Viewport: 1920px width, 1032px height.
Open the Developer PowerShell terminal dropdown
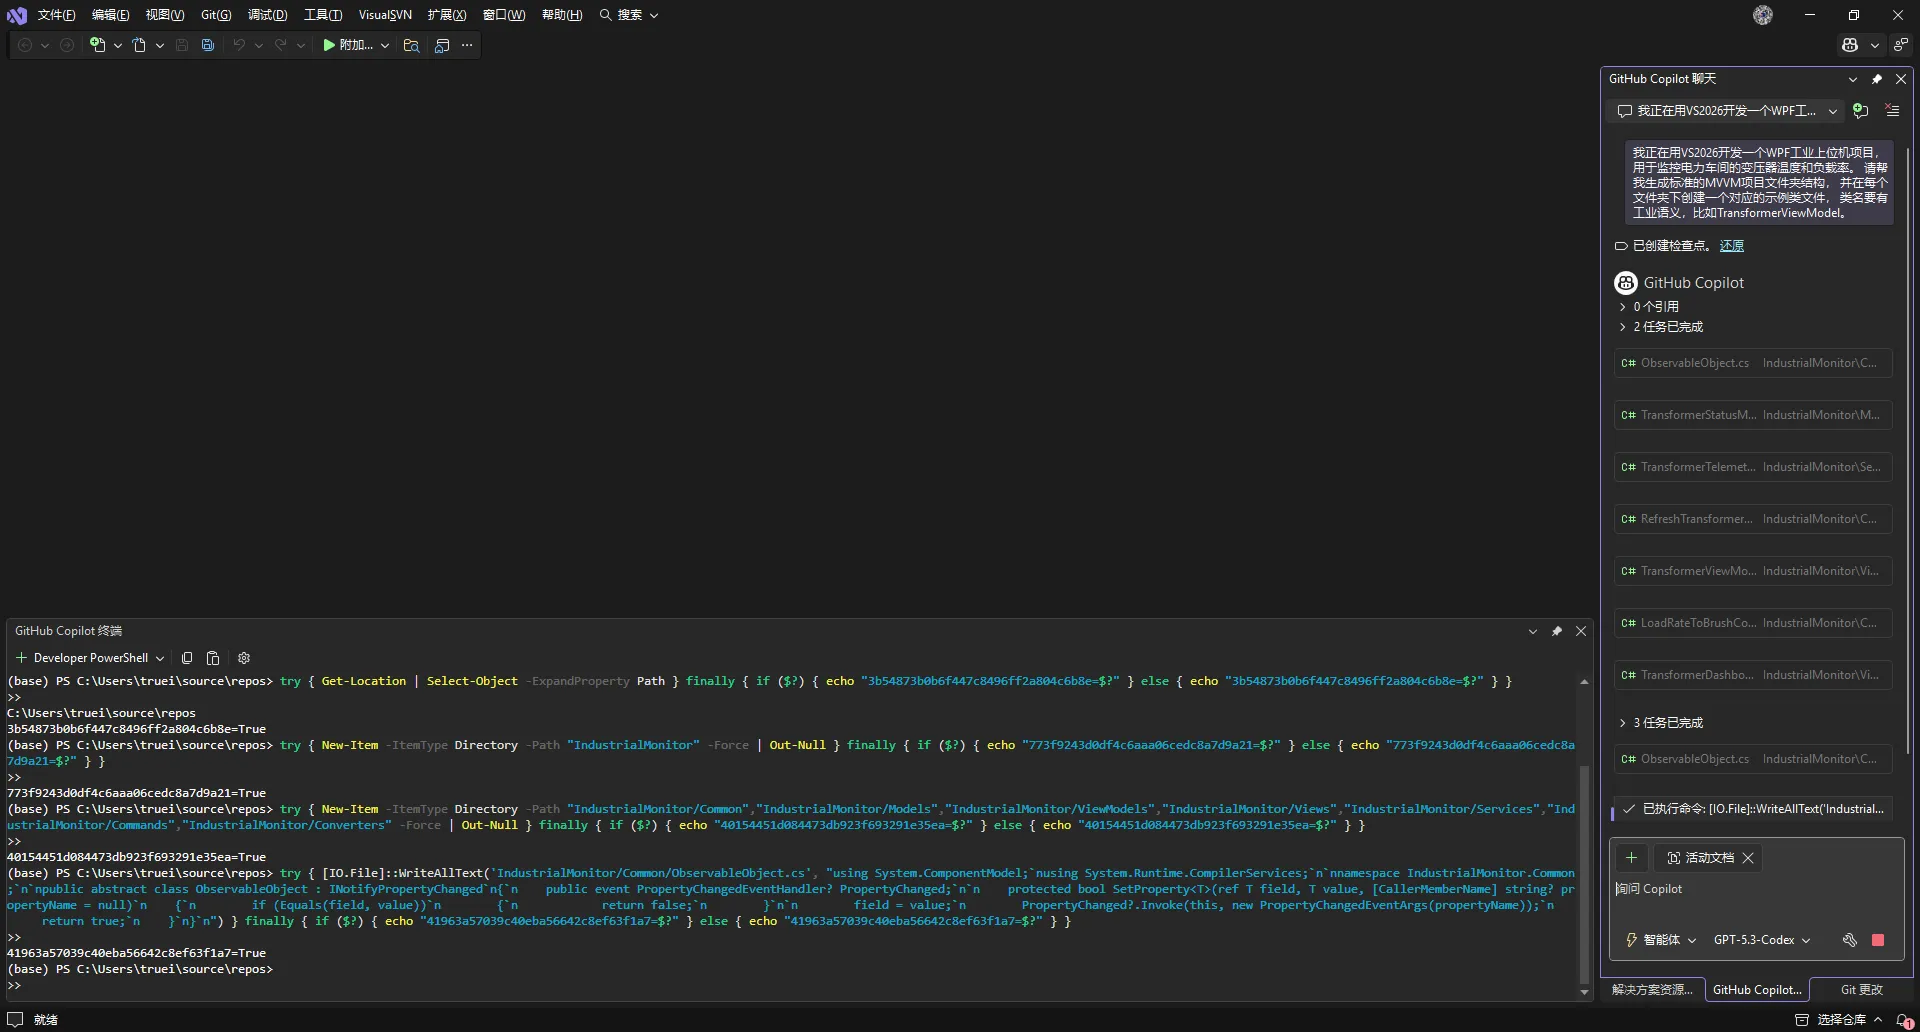pos(160,658)
